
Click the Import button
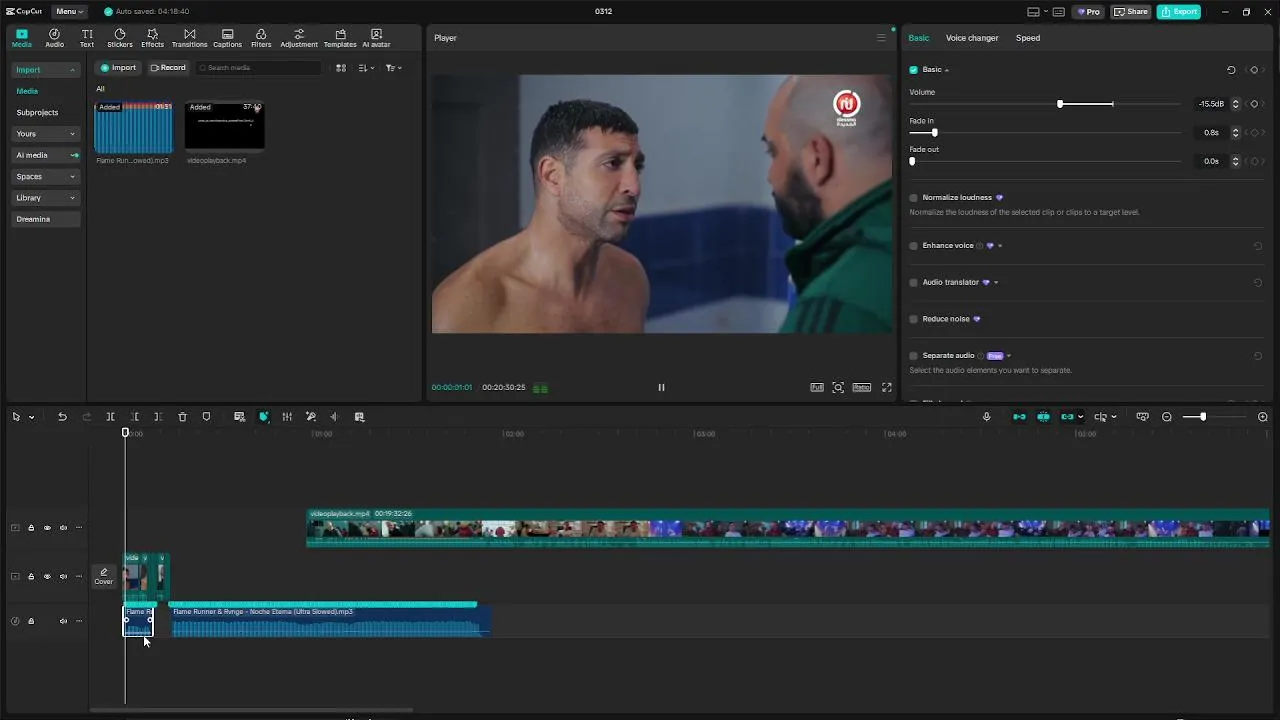tap(118, 68)
